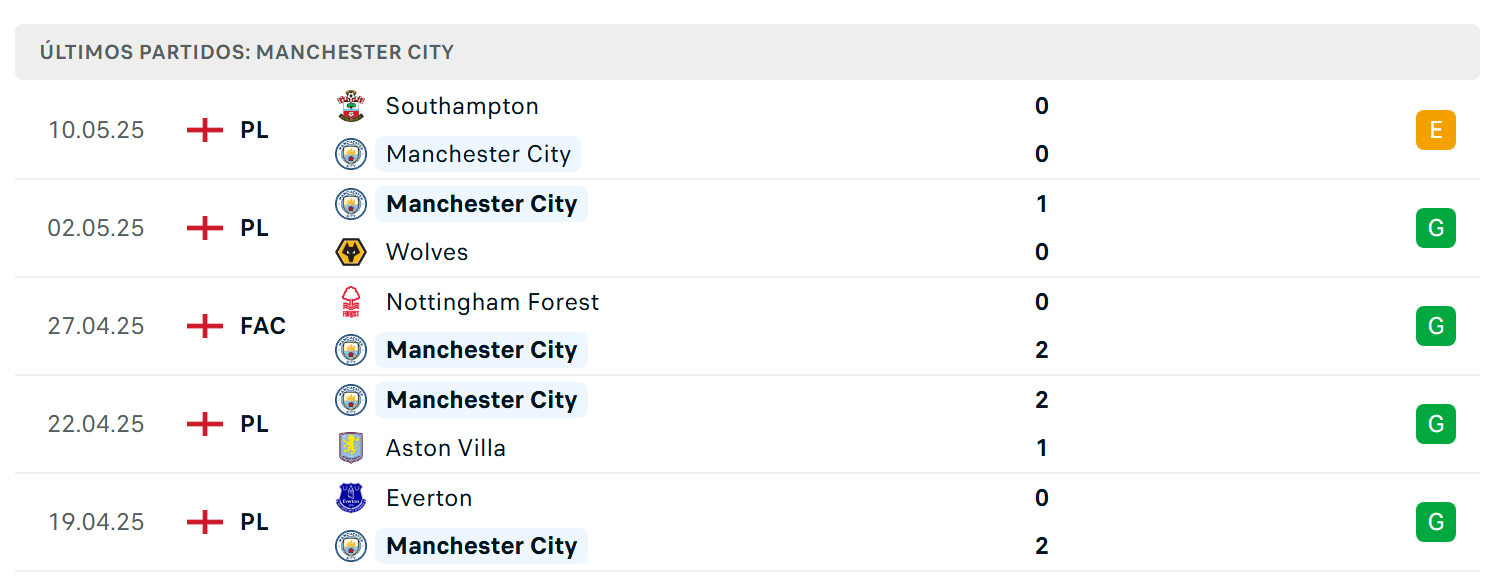This screenshot has width=1494, height=588.
Task: Click green G badge for the Everton match
Action: coord(1436,522)
